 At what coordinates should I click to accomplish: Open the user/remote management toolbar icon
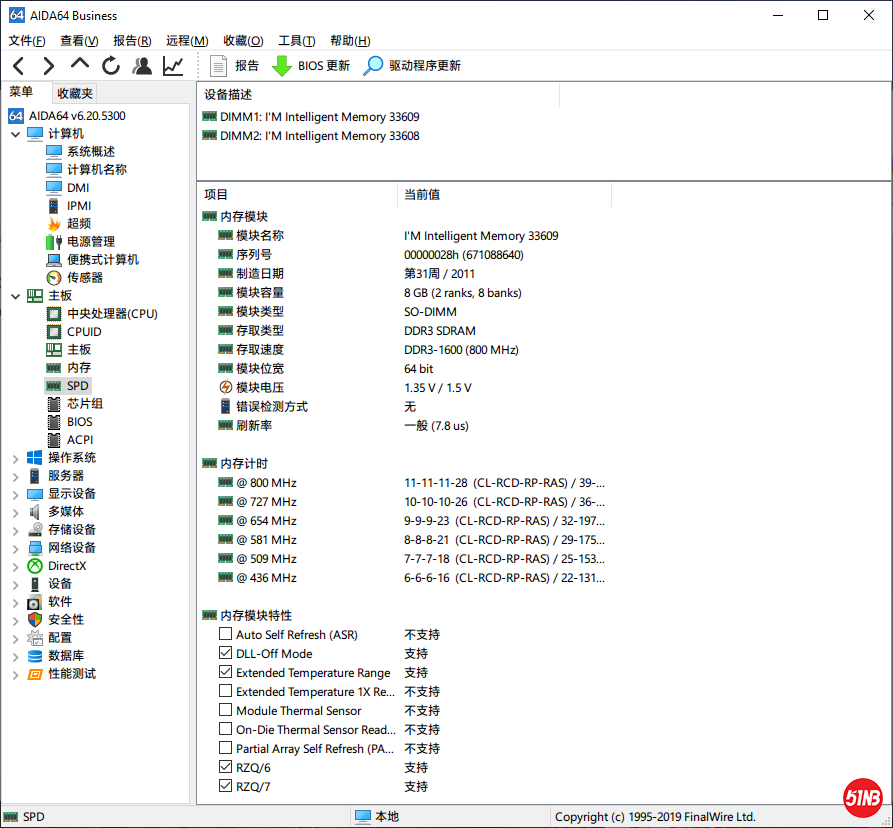pyautogui.click(x=142, y=66)
